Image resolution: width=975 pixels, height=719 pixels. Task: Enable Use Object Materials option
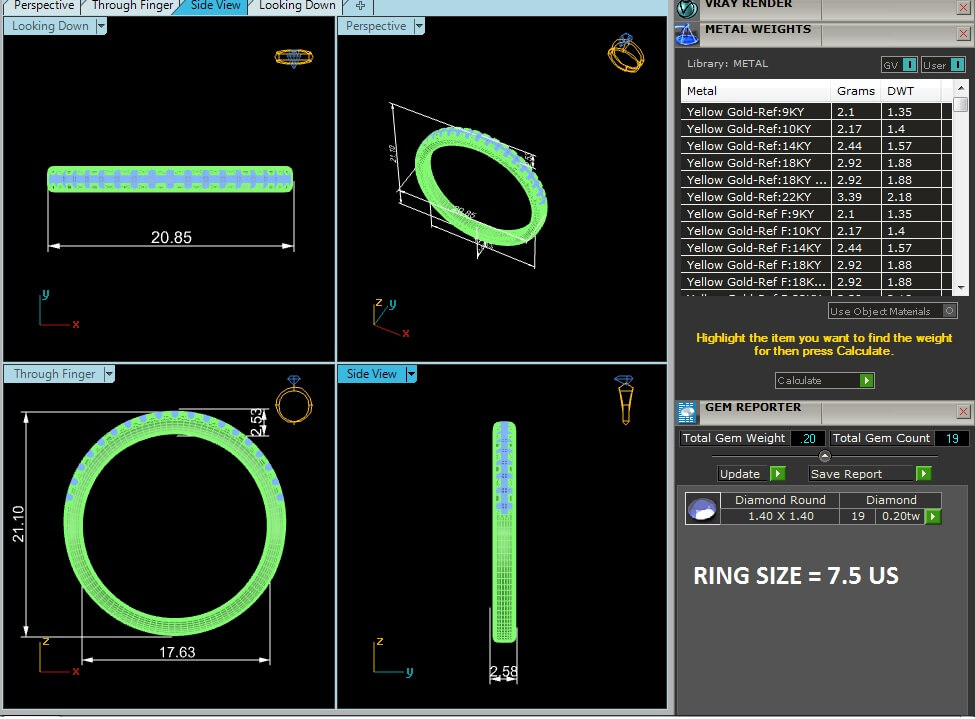[949, 310]
